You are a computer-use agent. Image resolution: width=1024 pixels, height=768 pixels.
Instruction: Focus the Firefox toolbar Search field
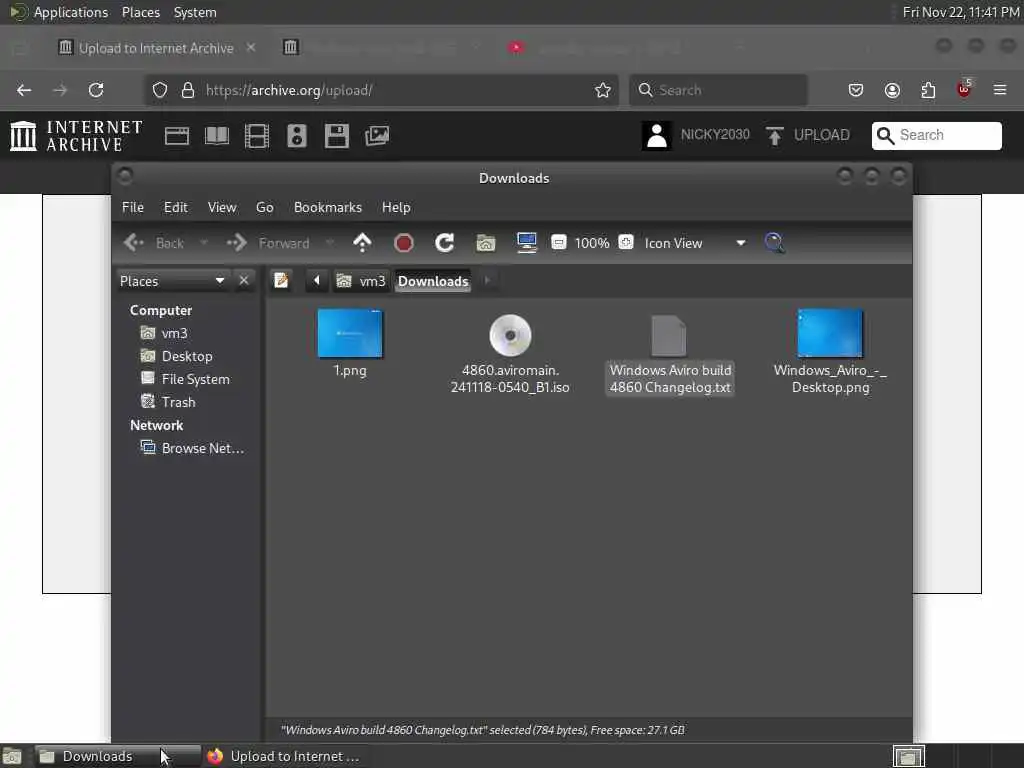(718, 90)
